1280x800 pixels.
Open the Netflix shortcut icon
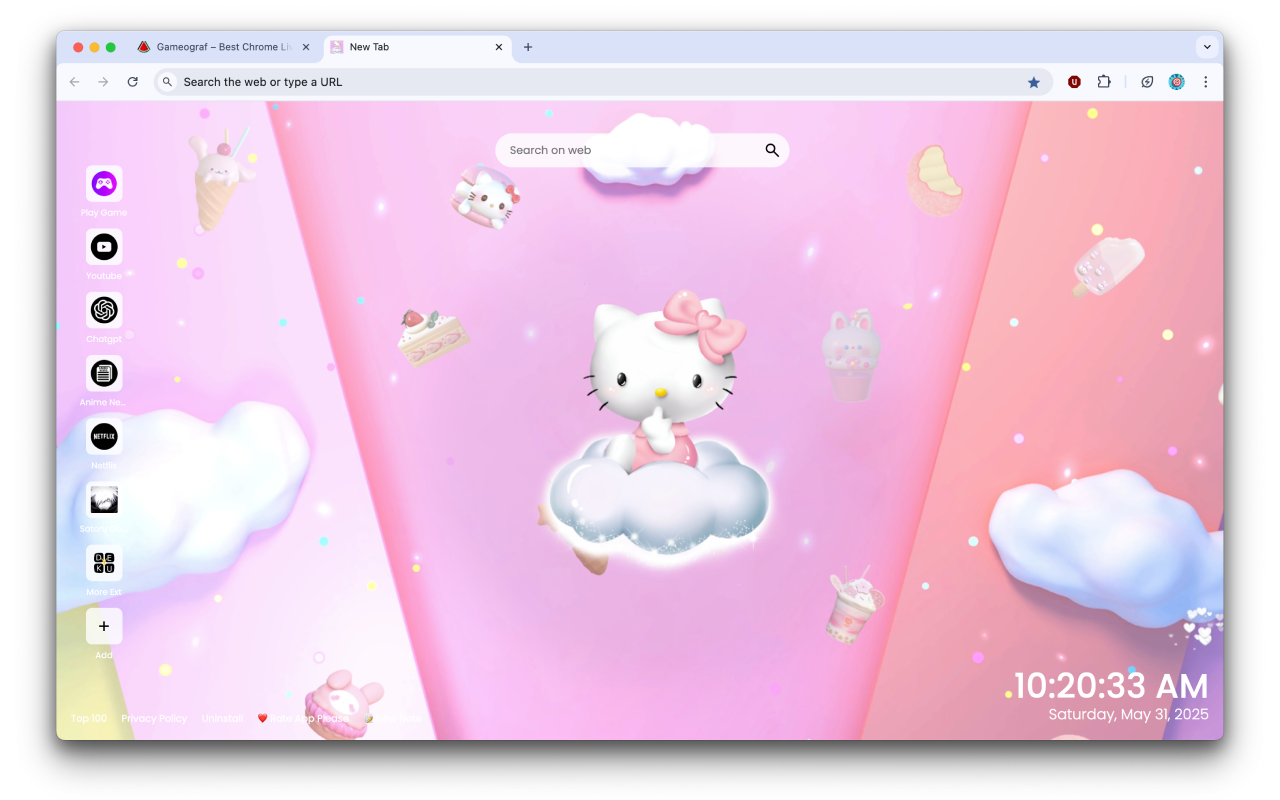pyautogui.click(x=104, y=436)
